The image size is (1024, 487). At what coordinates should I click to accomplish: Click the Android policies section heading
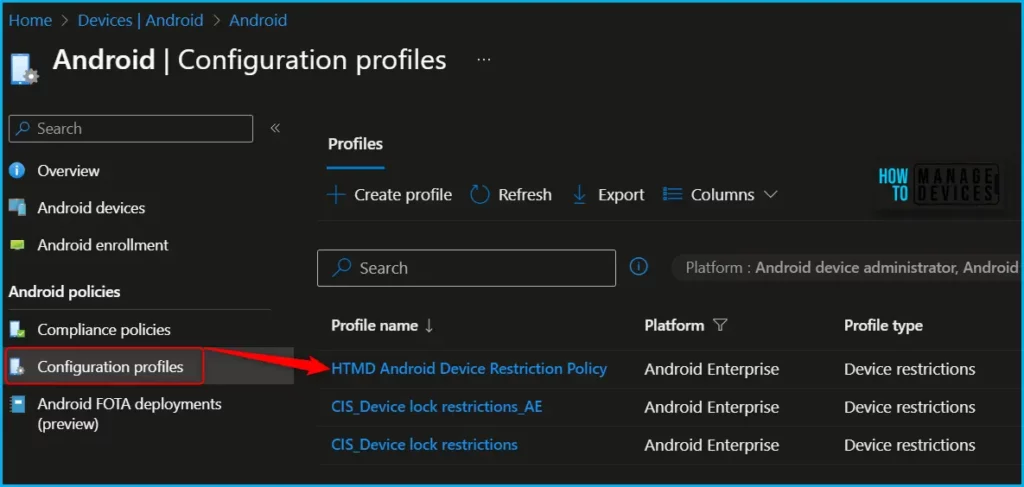coord(64,292)
